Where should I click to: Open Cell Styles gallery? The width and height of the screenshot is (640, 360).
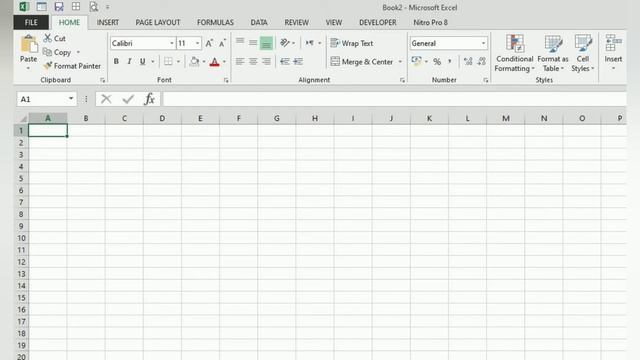coord(583,53)
